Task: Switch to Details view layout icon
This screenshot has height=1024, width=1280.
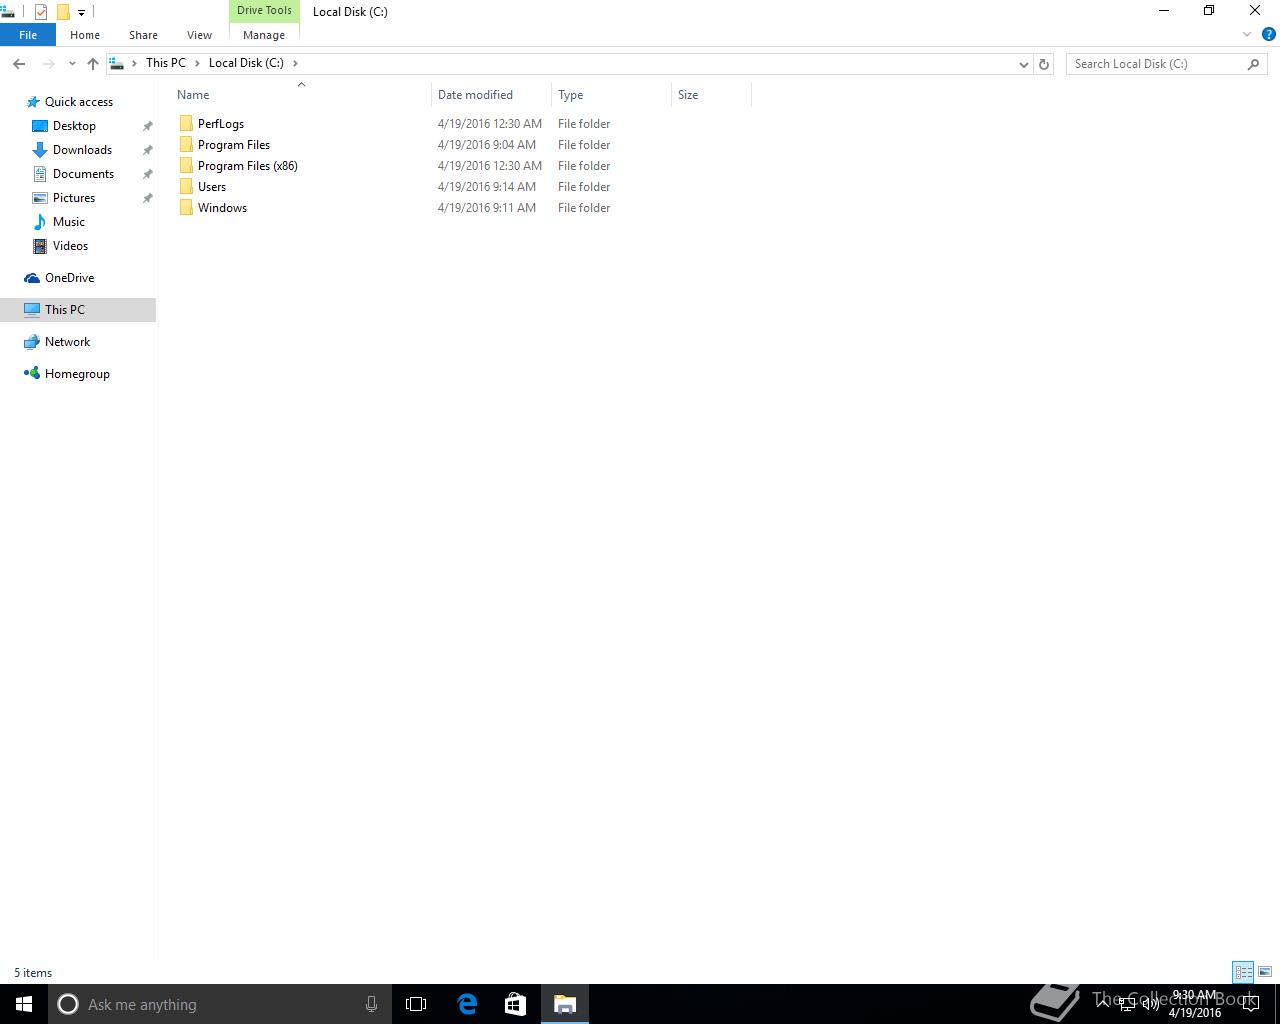Action: [1243, 972]
